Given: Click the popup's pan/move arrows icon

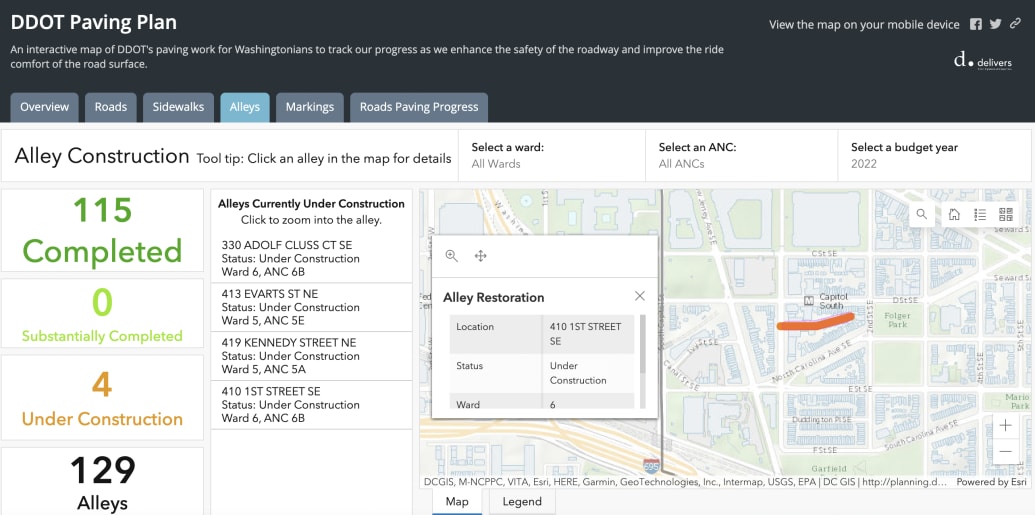Looking at the screenshot, I should (480, 256).
